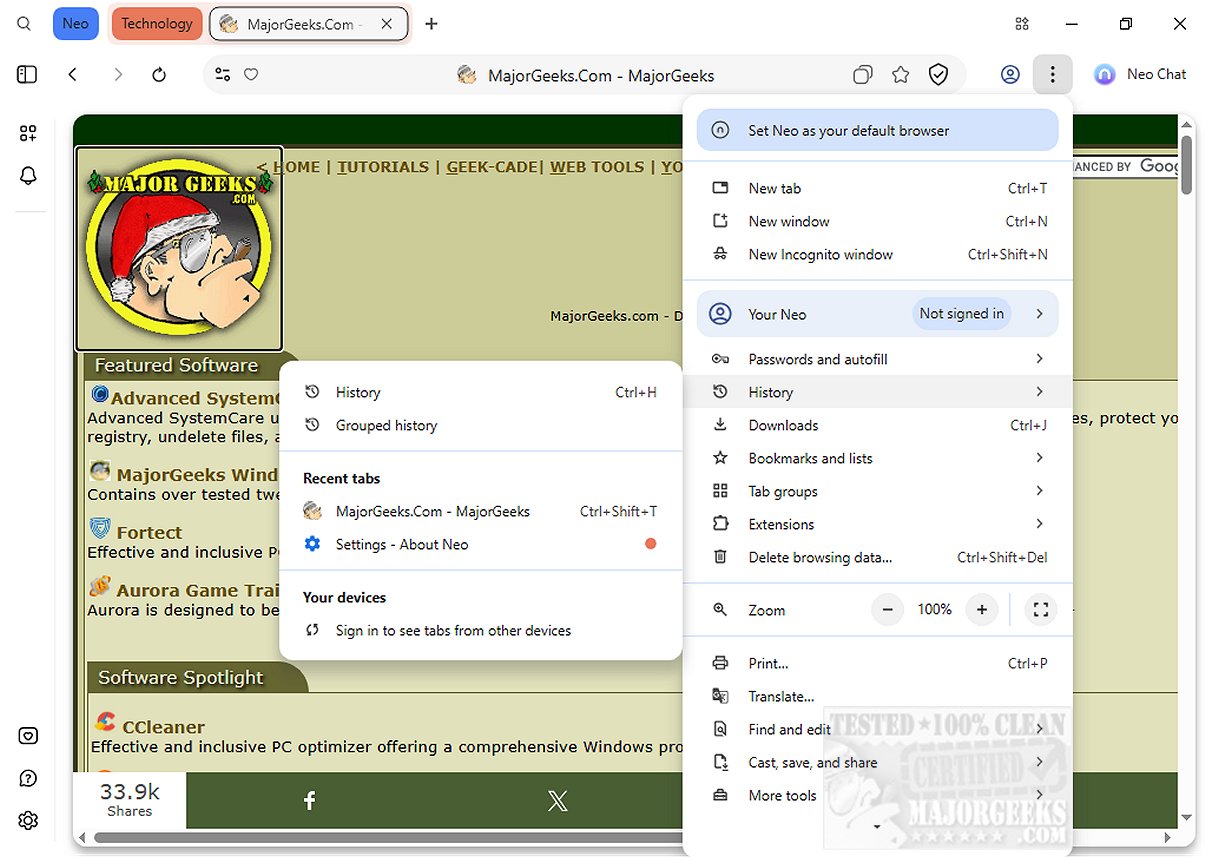Enter fullscreen via the zoom row icon
The width and height of the screenshot is (1205, 857).
(1040, 610)
